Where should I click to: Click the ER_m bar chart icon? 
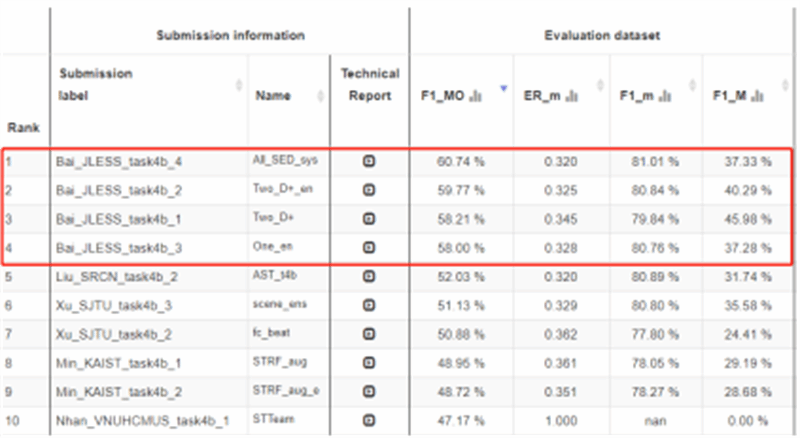coord(571,96)
